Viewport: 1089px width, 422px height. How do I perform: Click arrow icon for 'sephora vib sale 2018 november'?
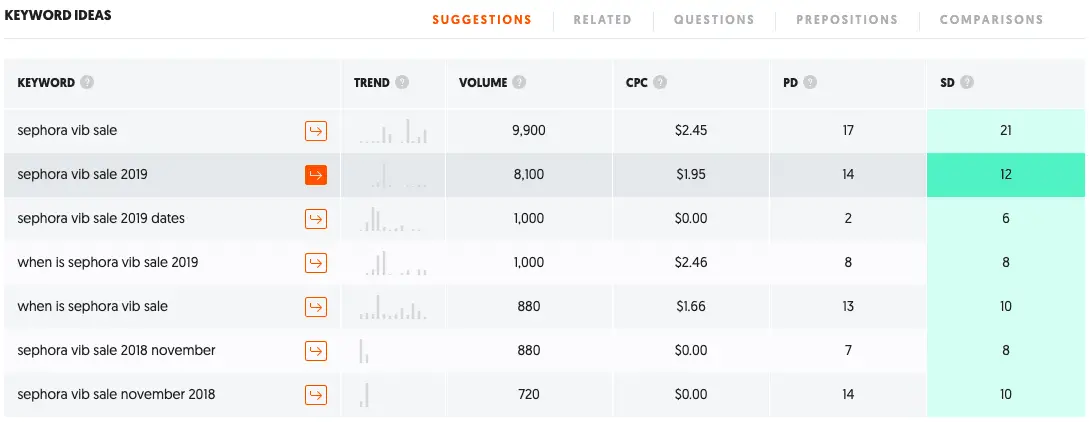tap(316, 351)
